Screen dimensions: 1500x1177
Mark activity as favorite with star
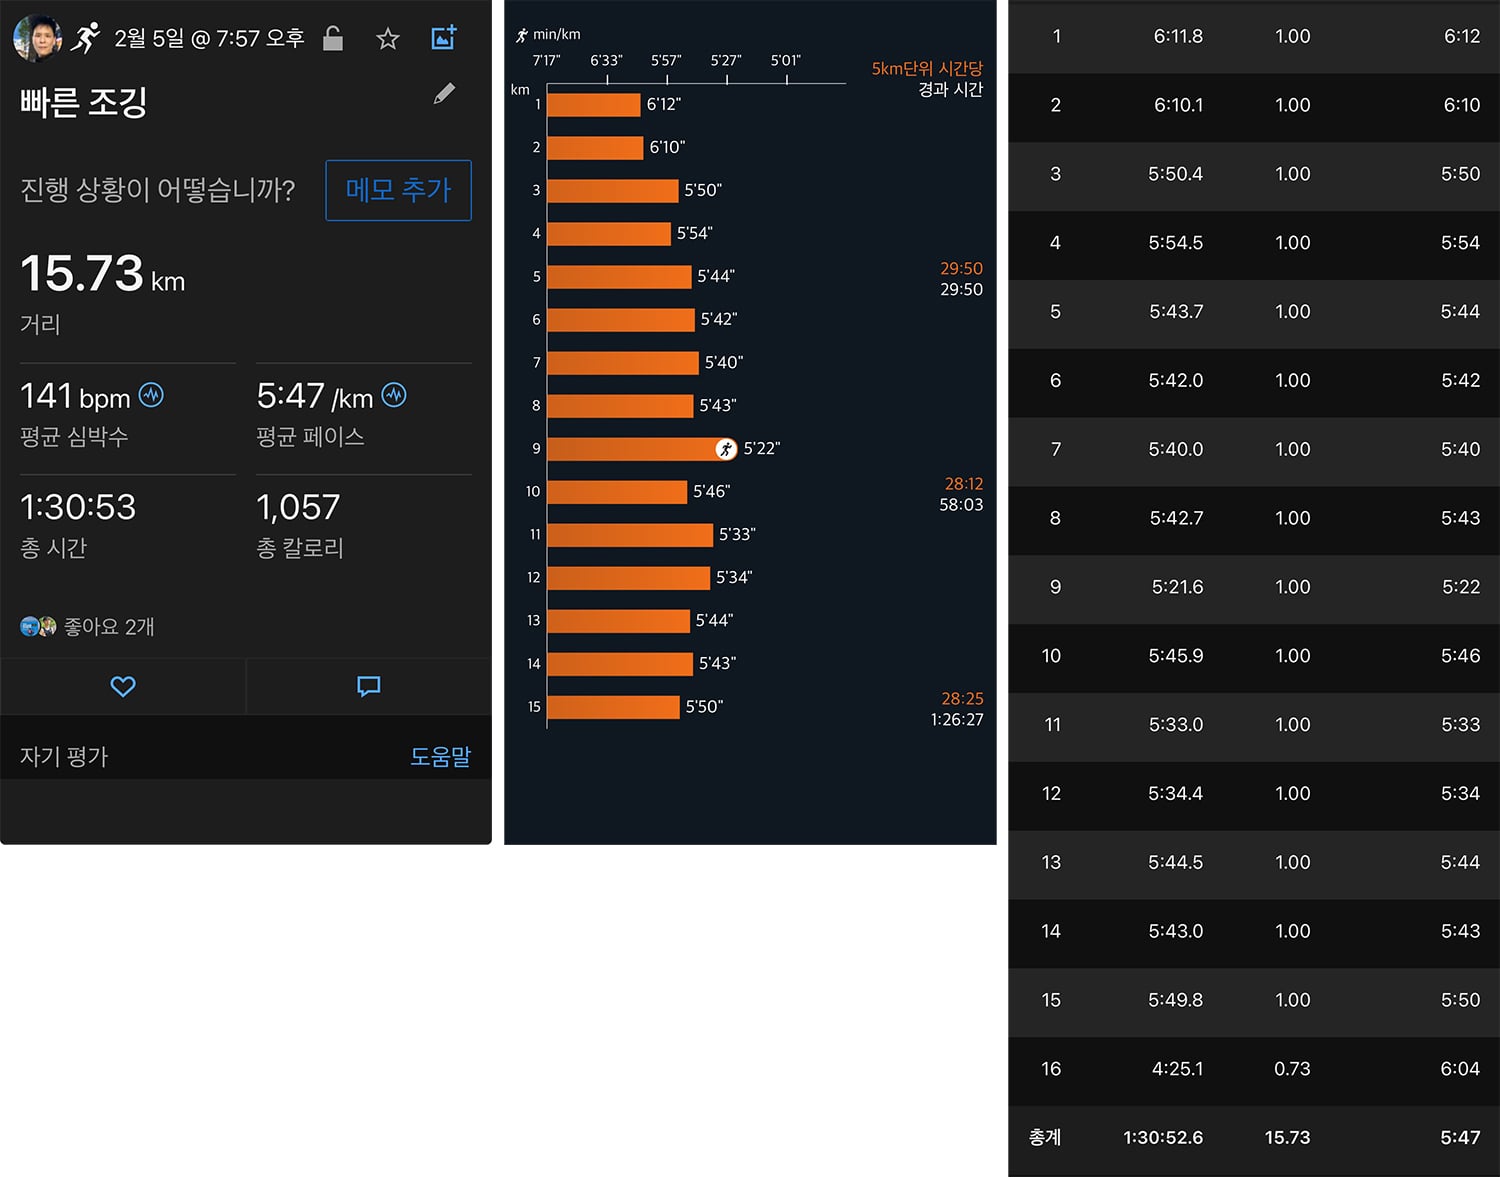(388, 39)
